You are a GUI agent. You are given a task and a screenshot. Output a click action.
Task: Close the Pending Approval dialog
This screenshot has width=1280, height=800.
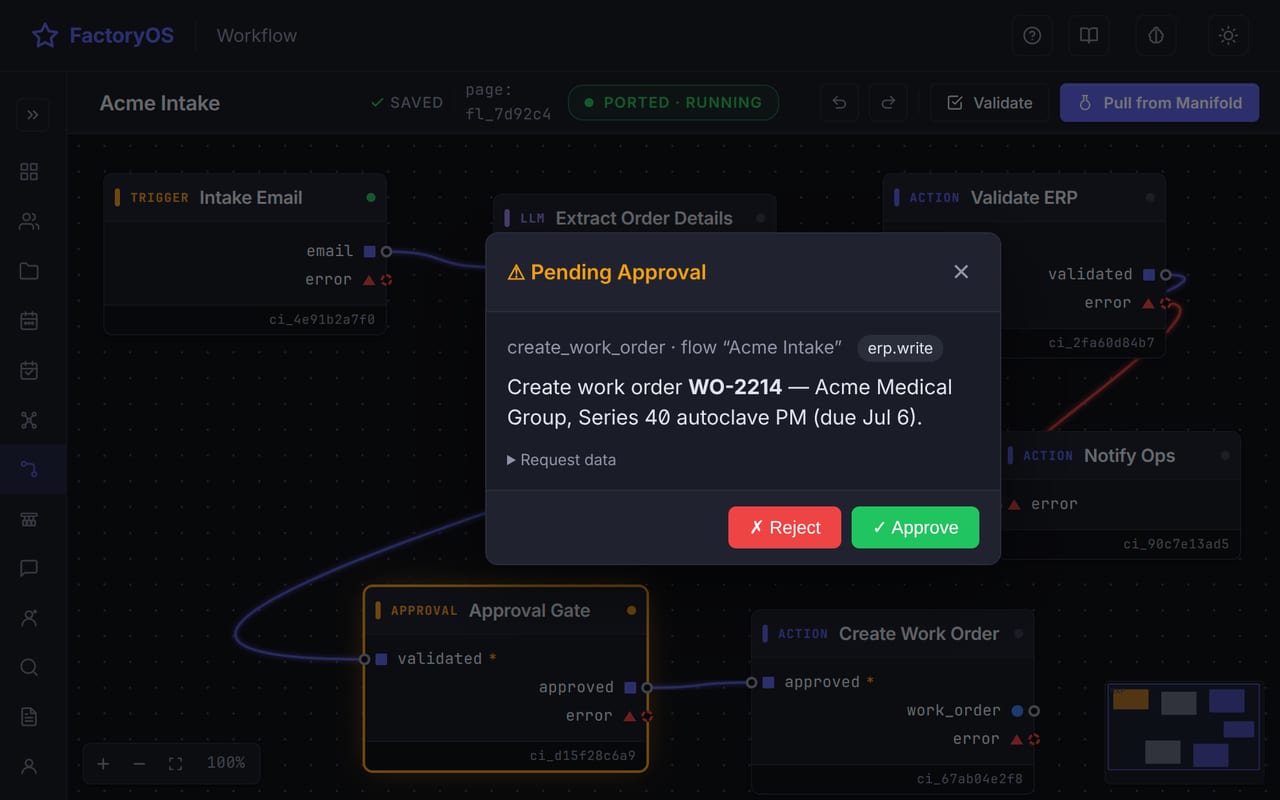pyautogui.click(x=961, y=272)
